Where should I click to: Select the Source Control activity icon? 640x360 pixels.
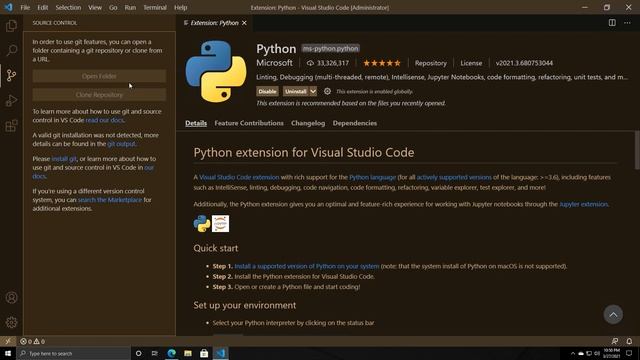(x=11, y=75)
